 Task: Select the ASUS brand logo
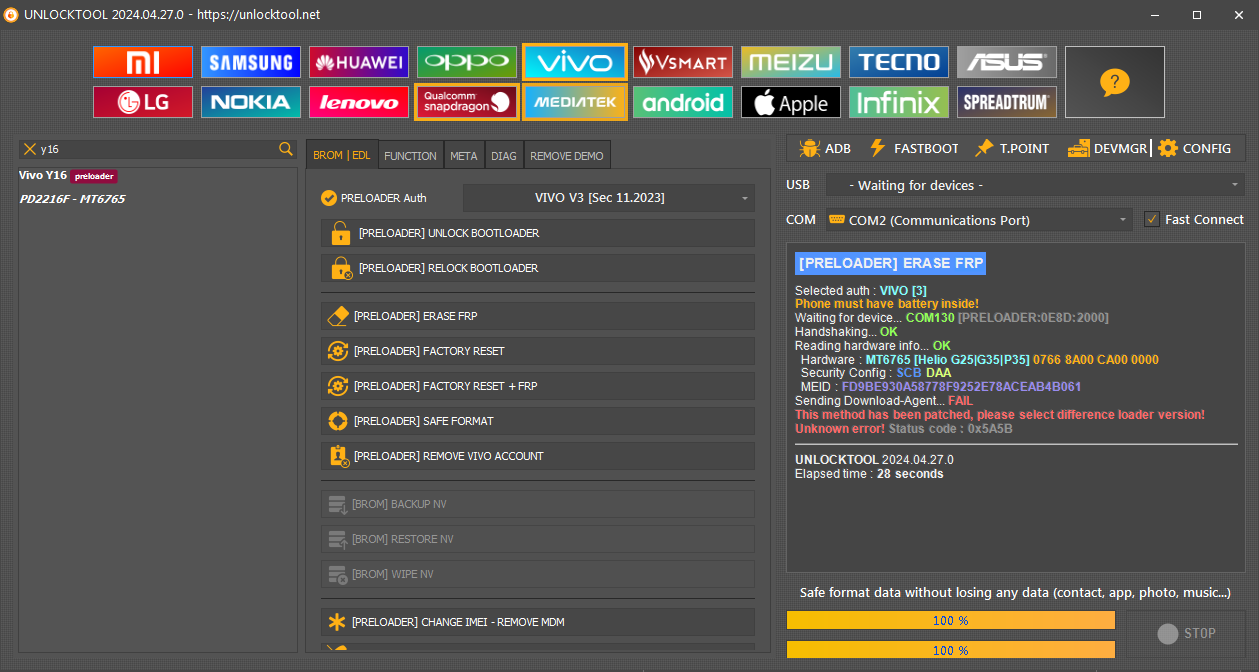click(1007, 62)
